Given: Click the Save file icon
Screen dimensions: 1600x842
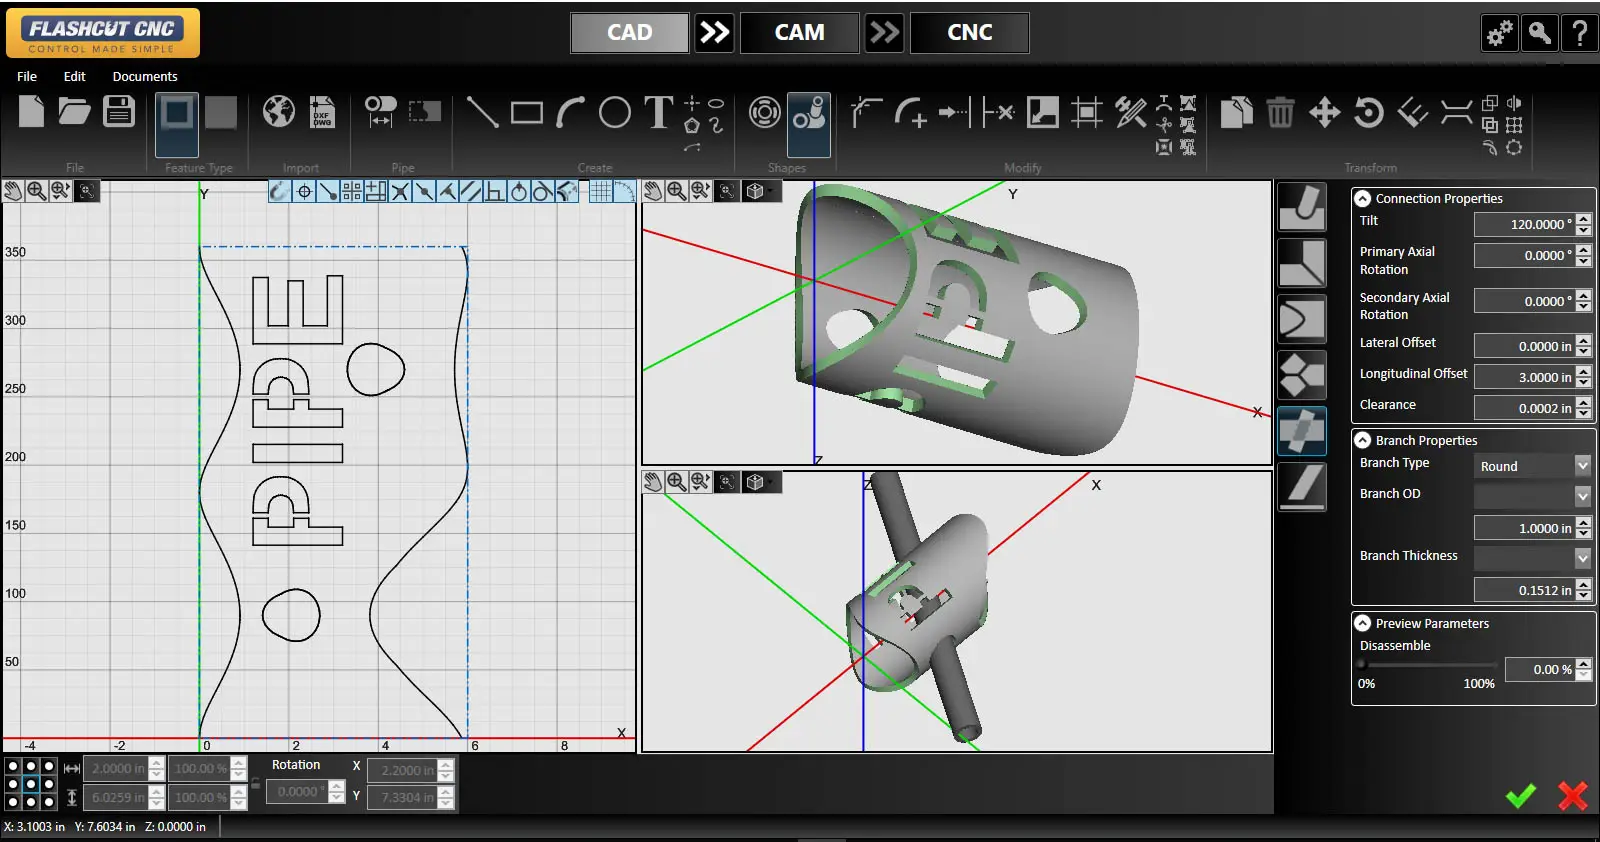Looking at the screenshot, I should tap(119, 112).
